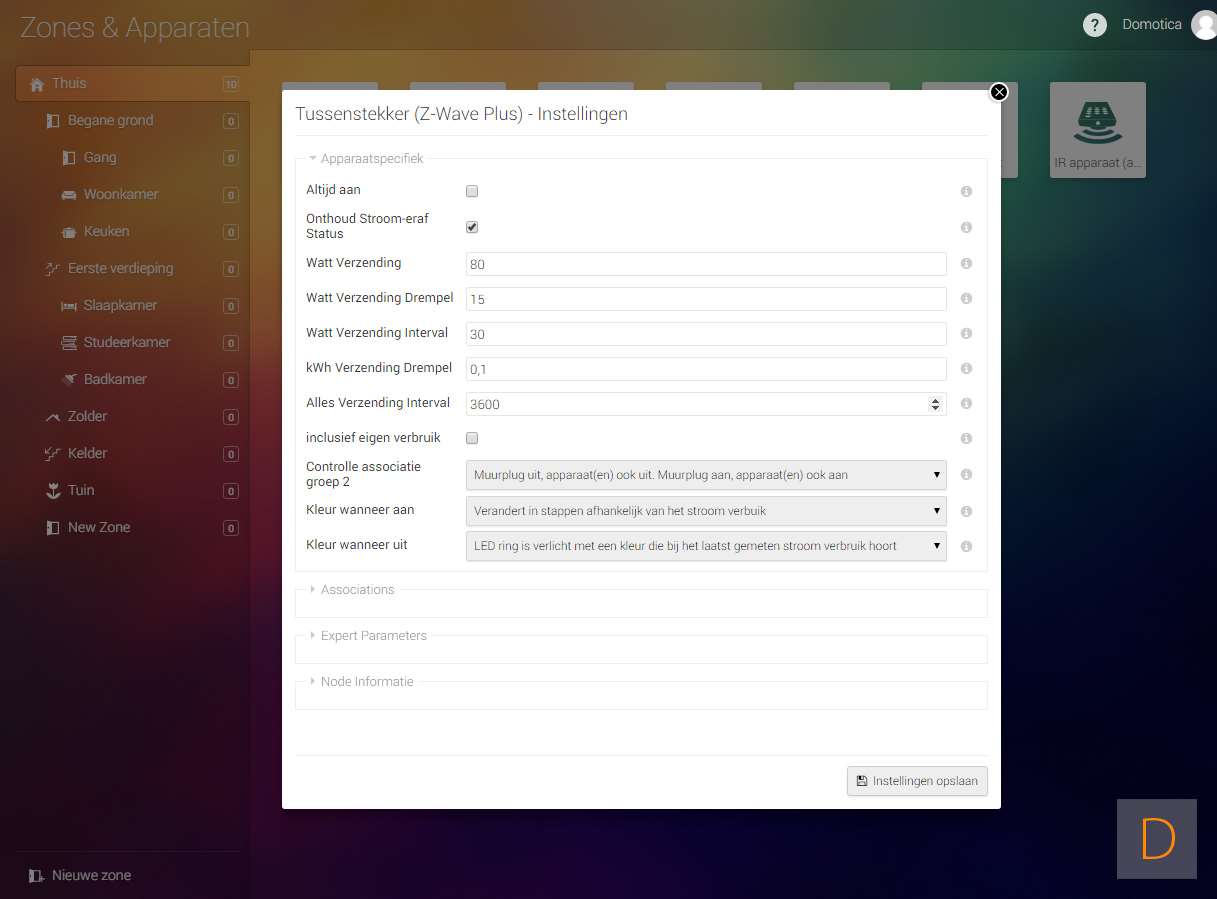The height and width of the screenshot is (899, 1217).
Task: Click Nieuwe zone to add a zone
Action: 91,875
